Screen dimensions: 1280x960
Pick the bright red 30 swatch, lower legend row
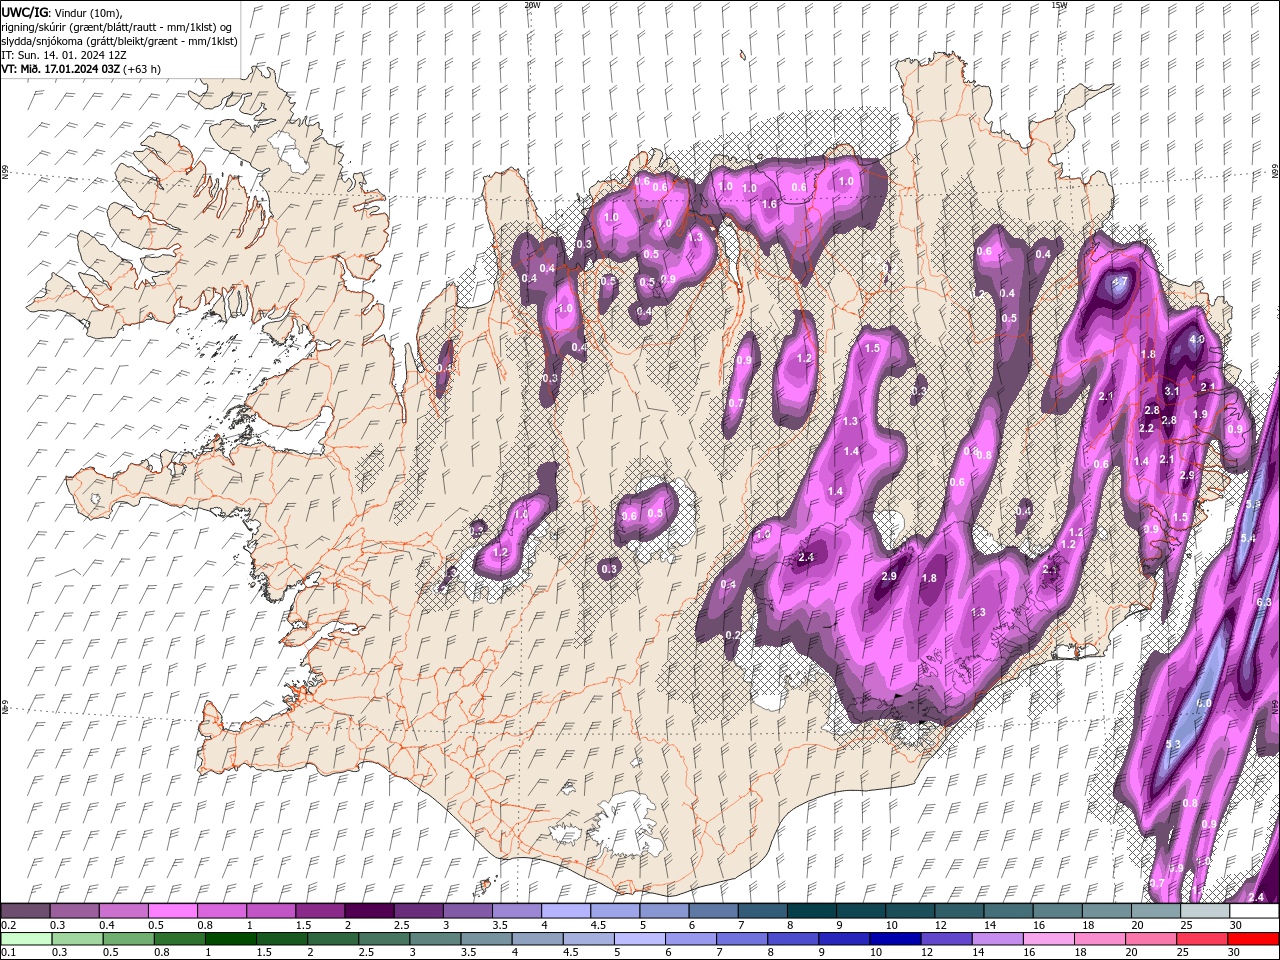pos(1252,938)
